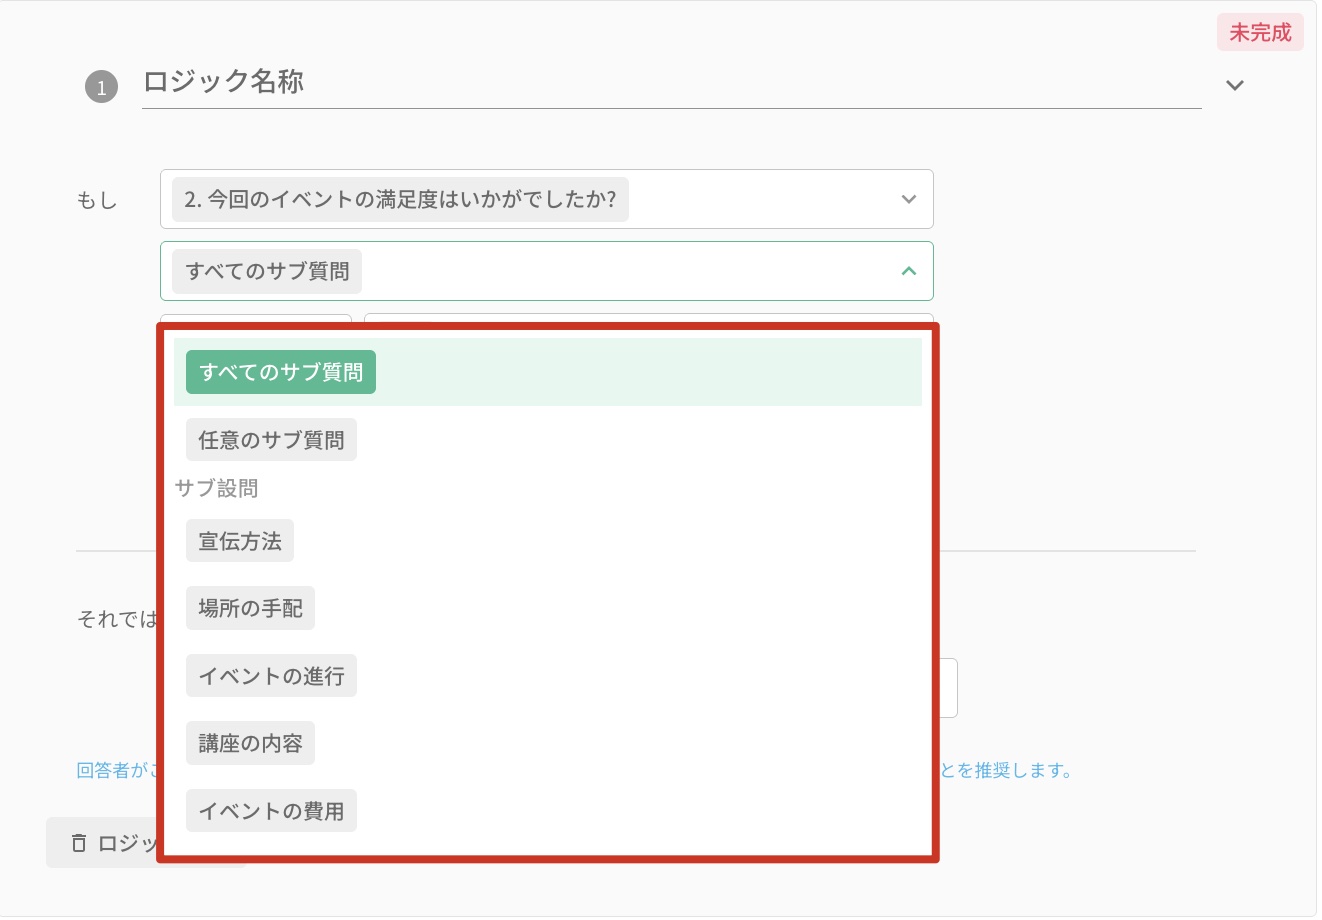The width and height of the screenshot is (1322, 920).
Task: Choose 任意のサブ質問 option
Action: [271, 440]
